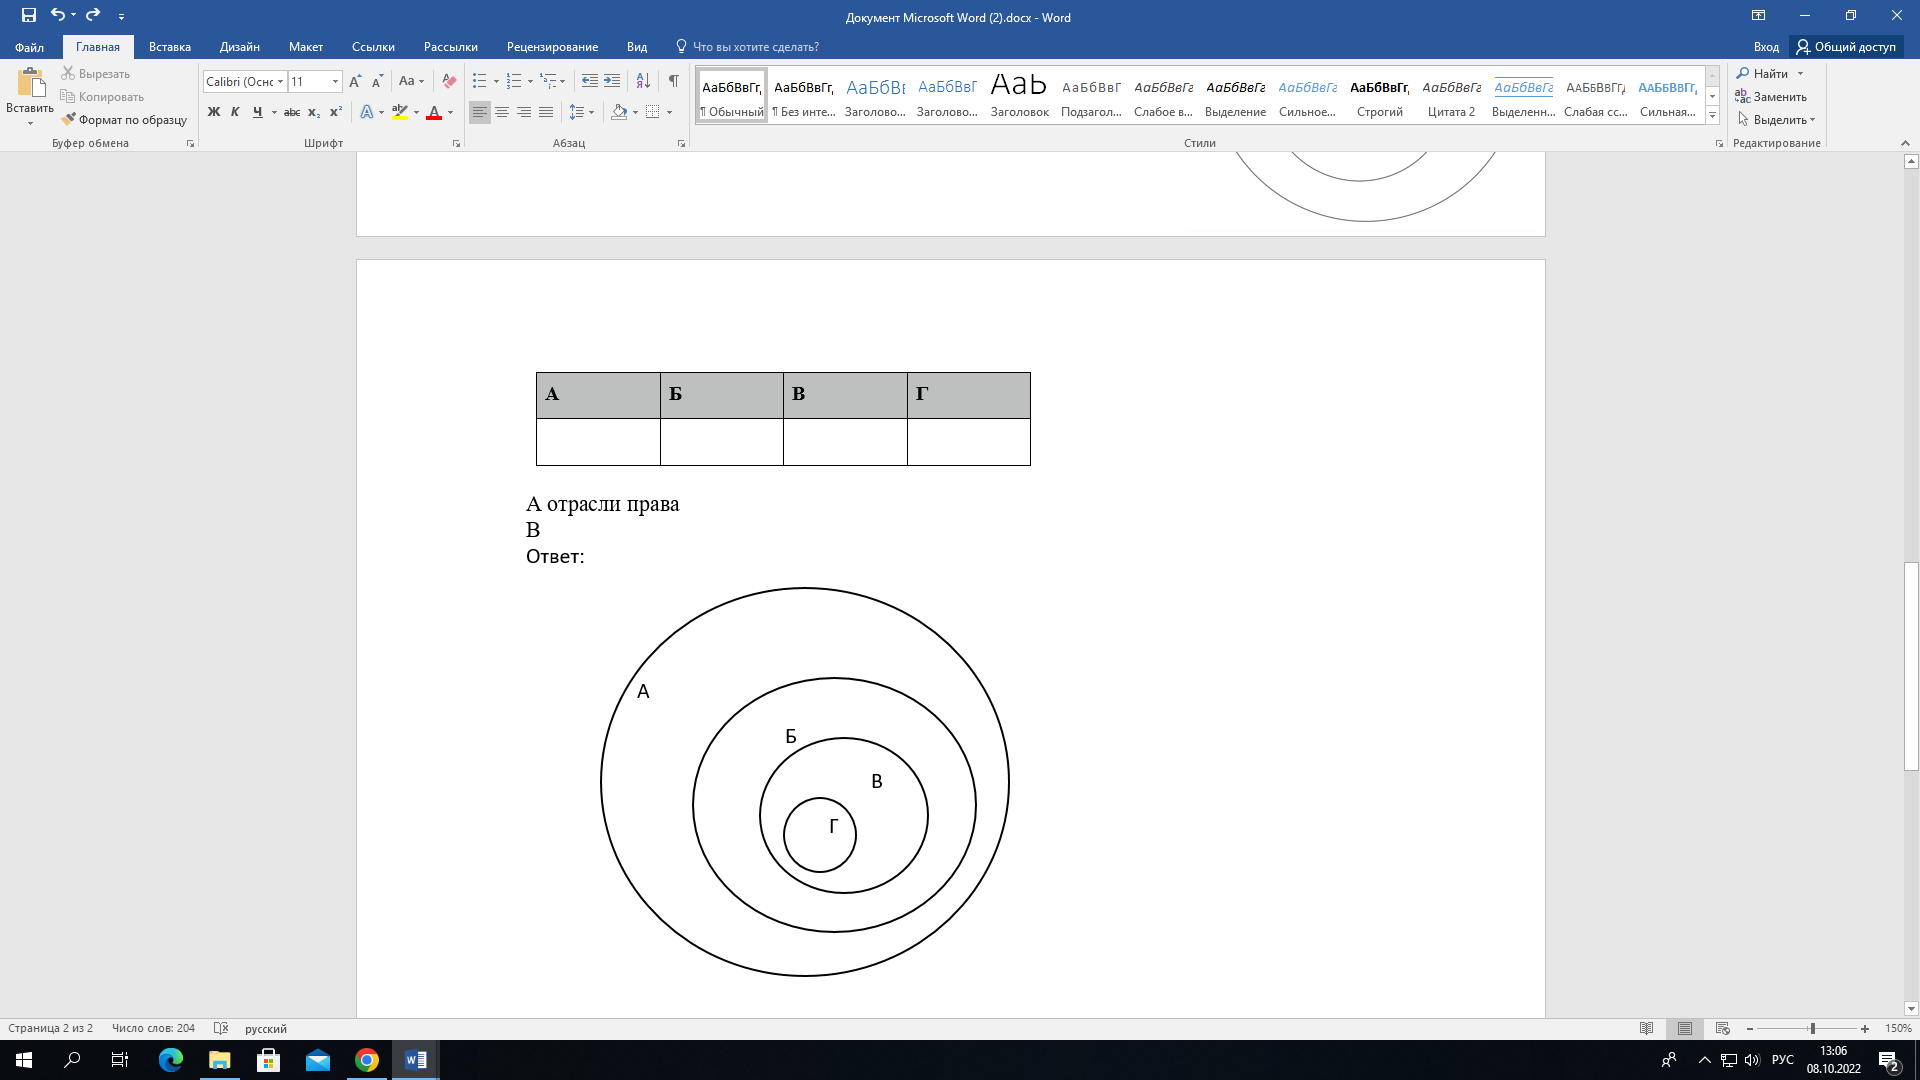Open the styles pane launcher in Стили group
The width and height of the screenshot is (1920, 1080).
[x=1719, y=144]
